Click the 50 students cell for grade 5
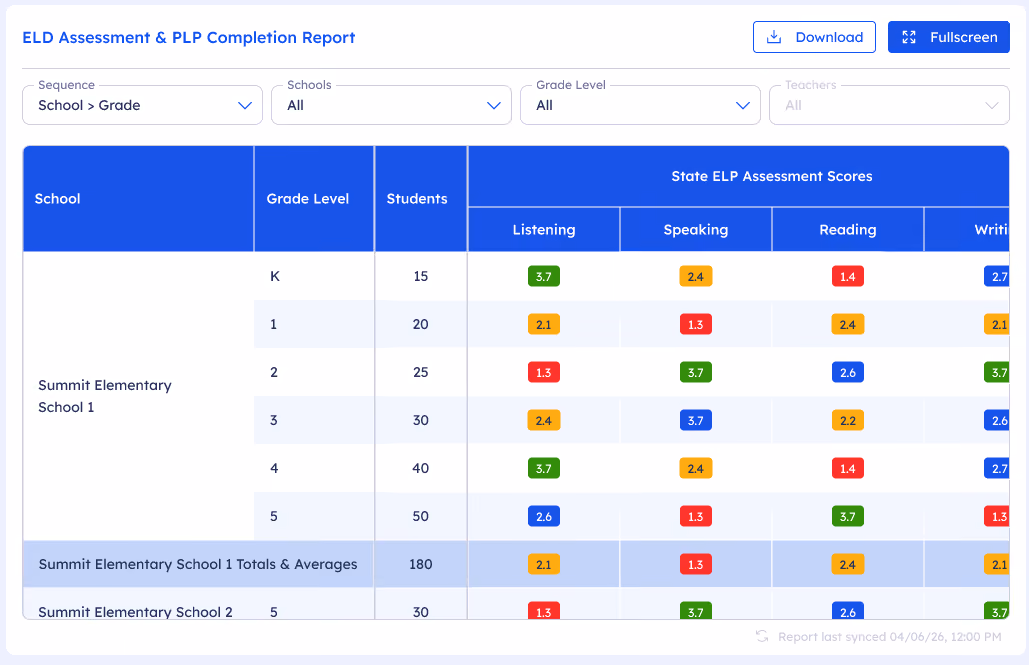The height and width of the screenshot is (665, 1029). tap(421, 516)
